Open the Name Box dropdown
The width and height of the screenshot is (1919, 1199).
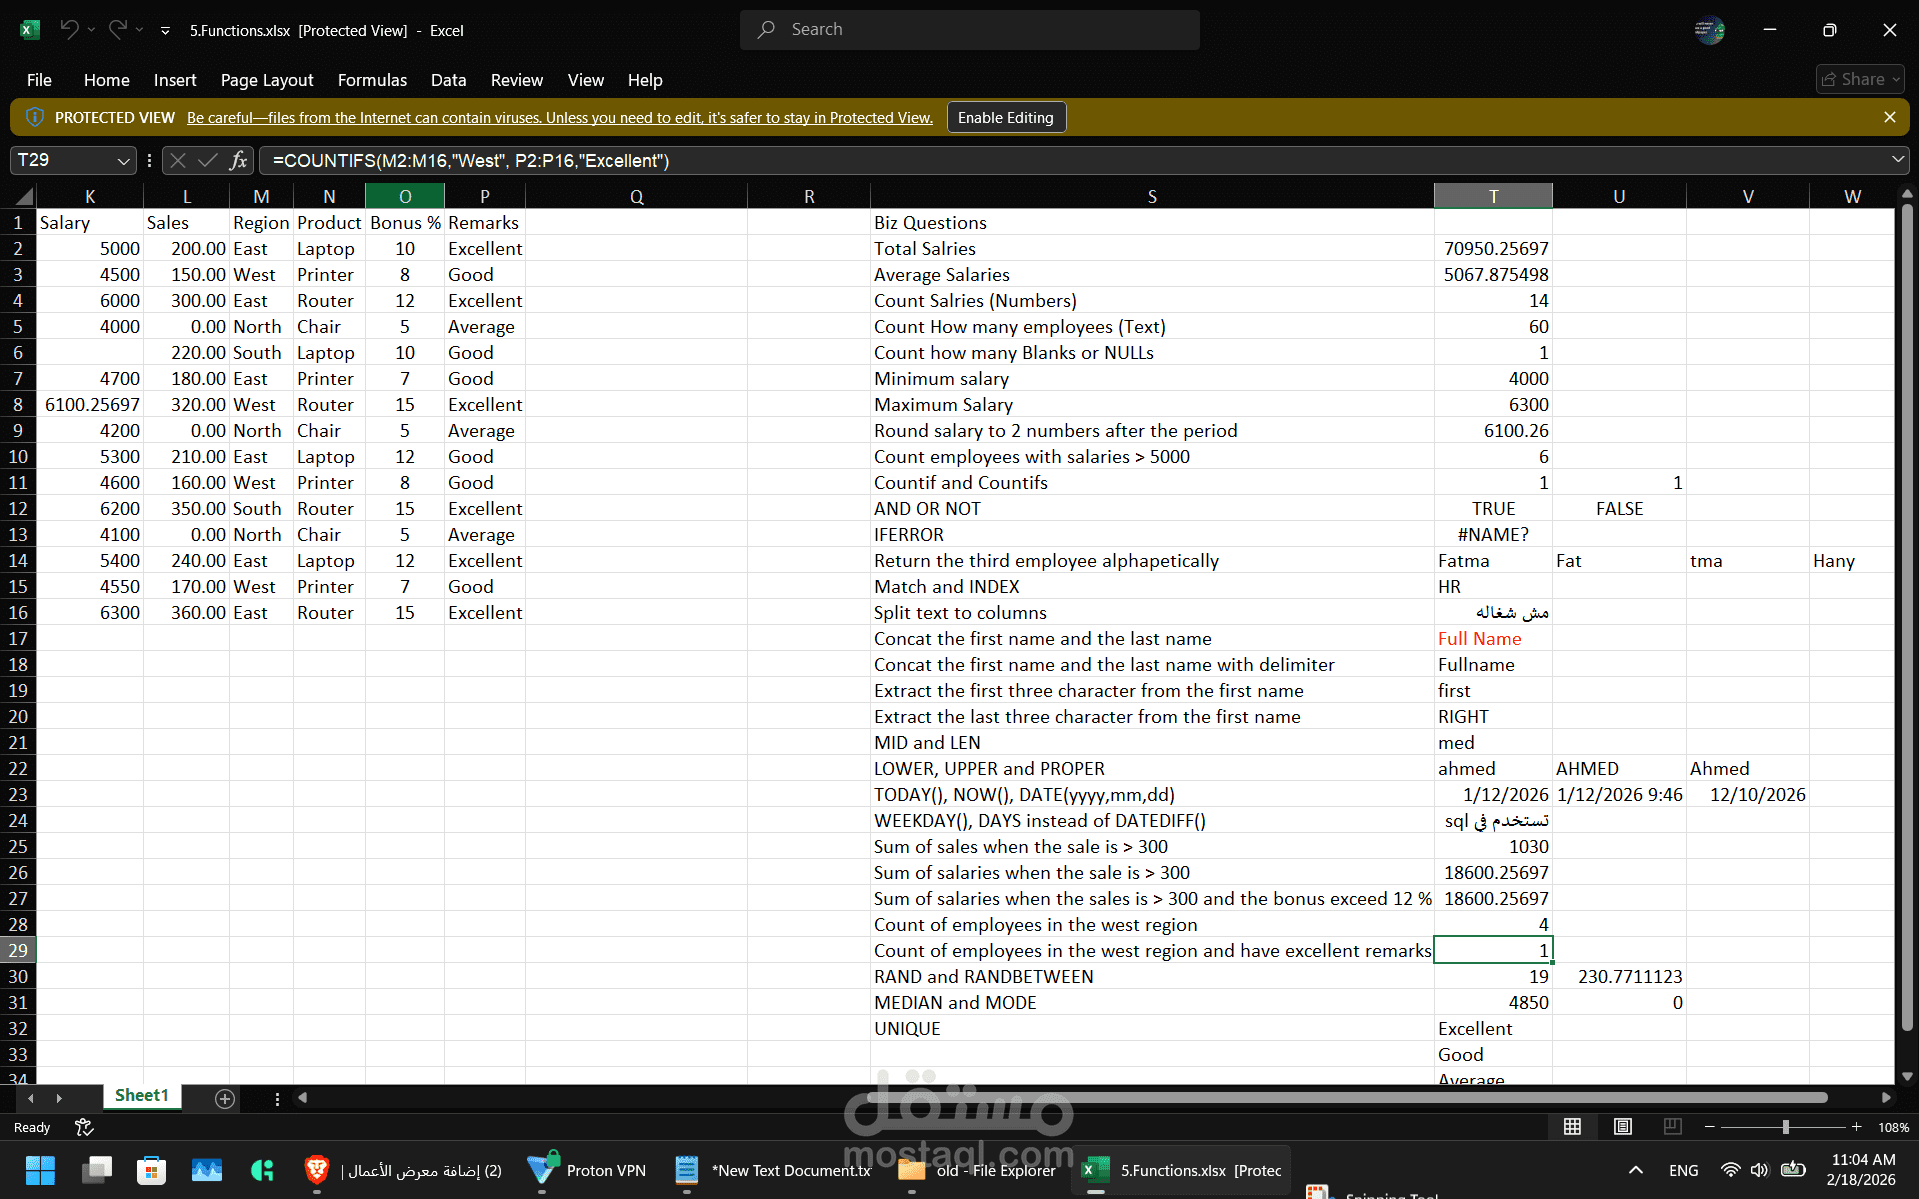122,160
